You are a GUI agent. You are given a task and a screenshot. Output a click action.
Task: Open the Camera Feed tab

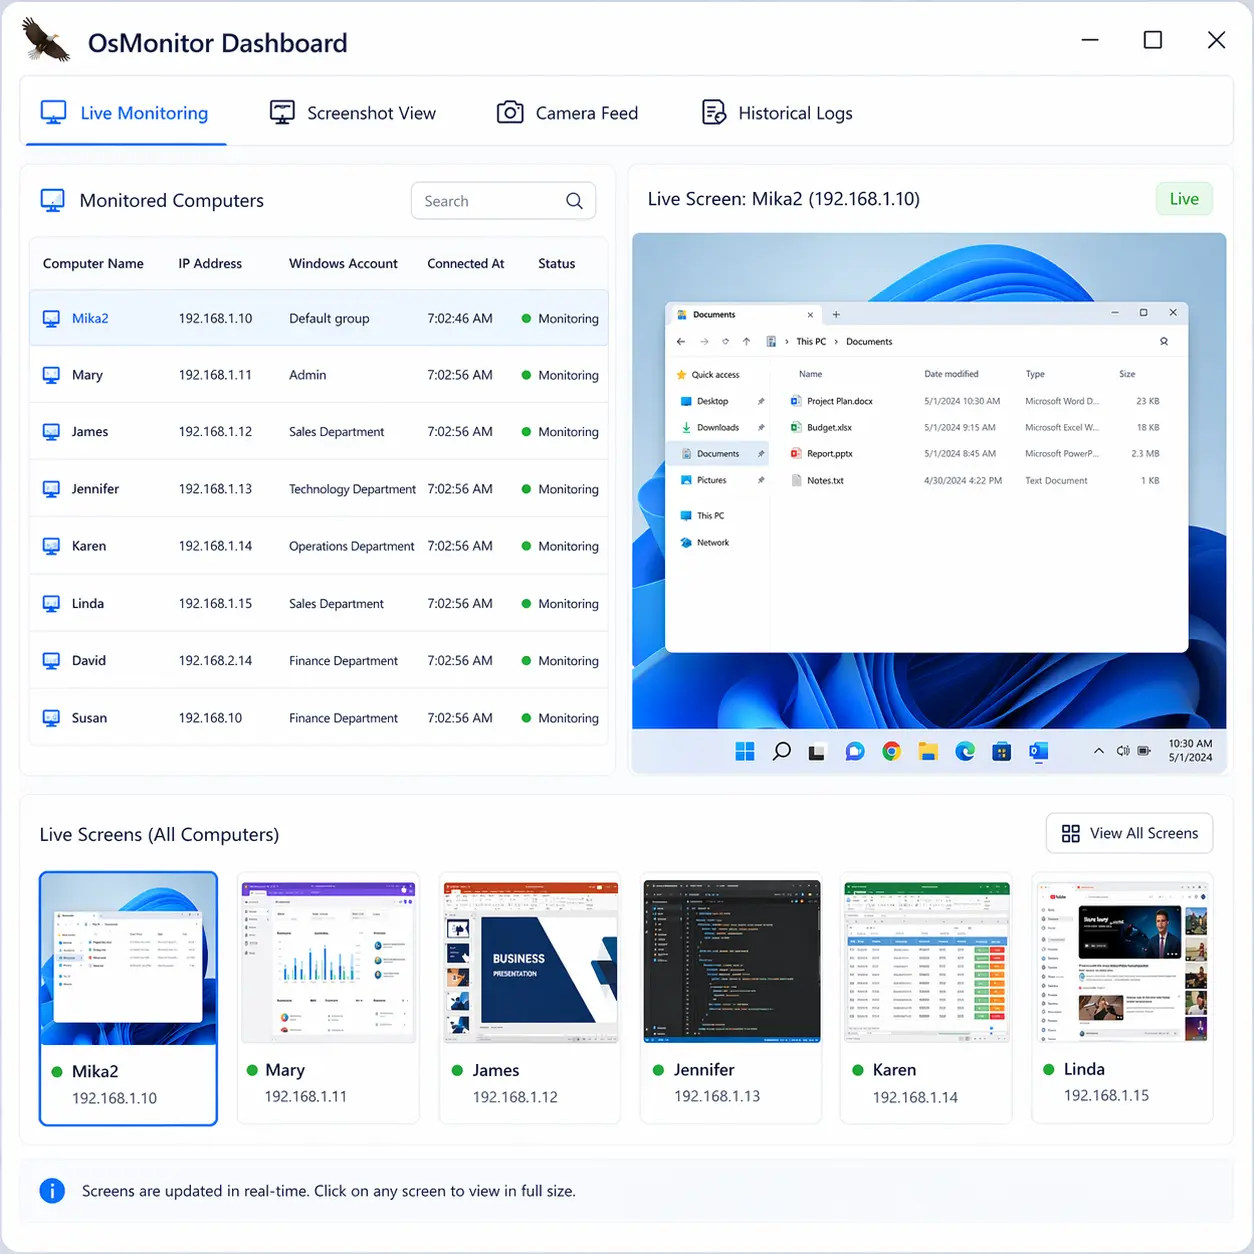click(567, 113)
